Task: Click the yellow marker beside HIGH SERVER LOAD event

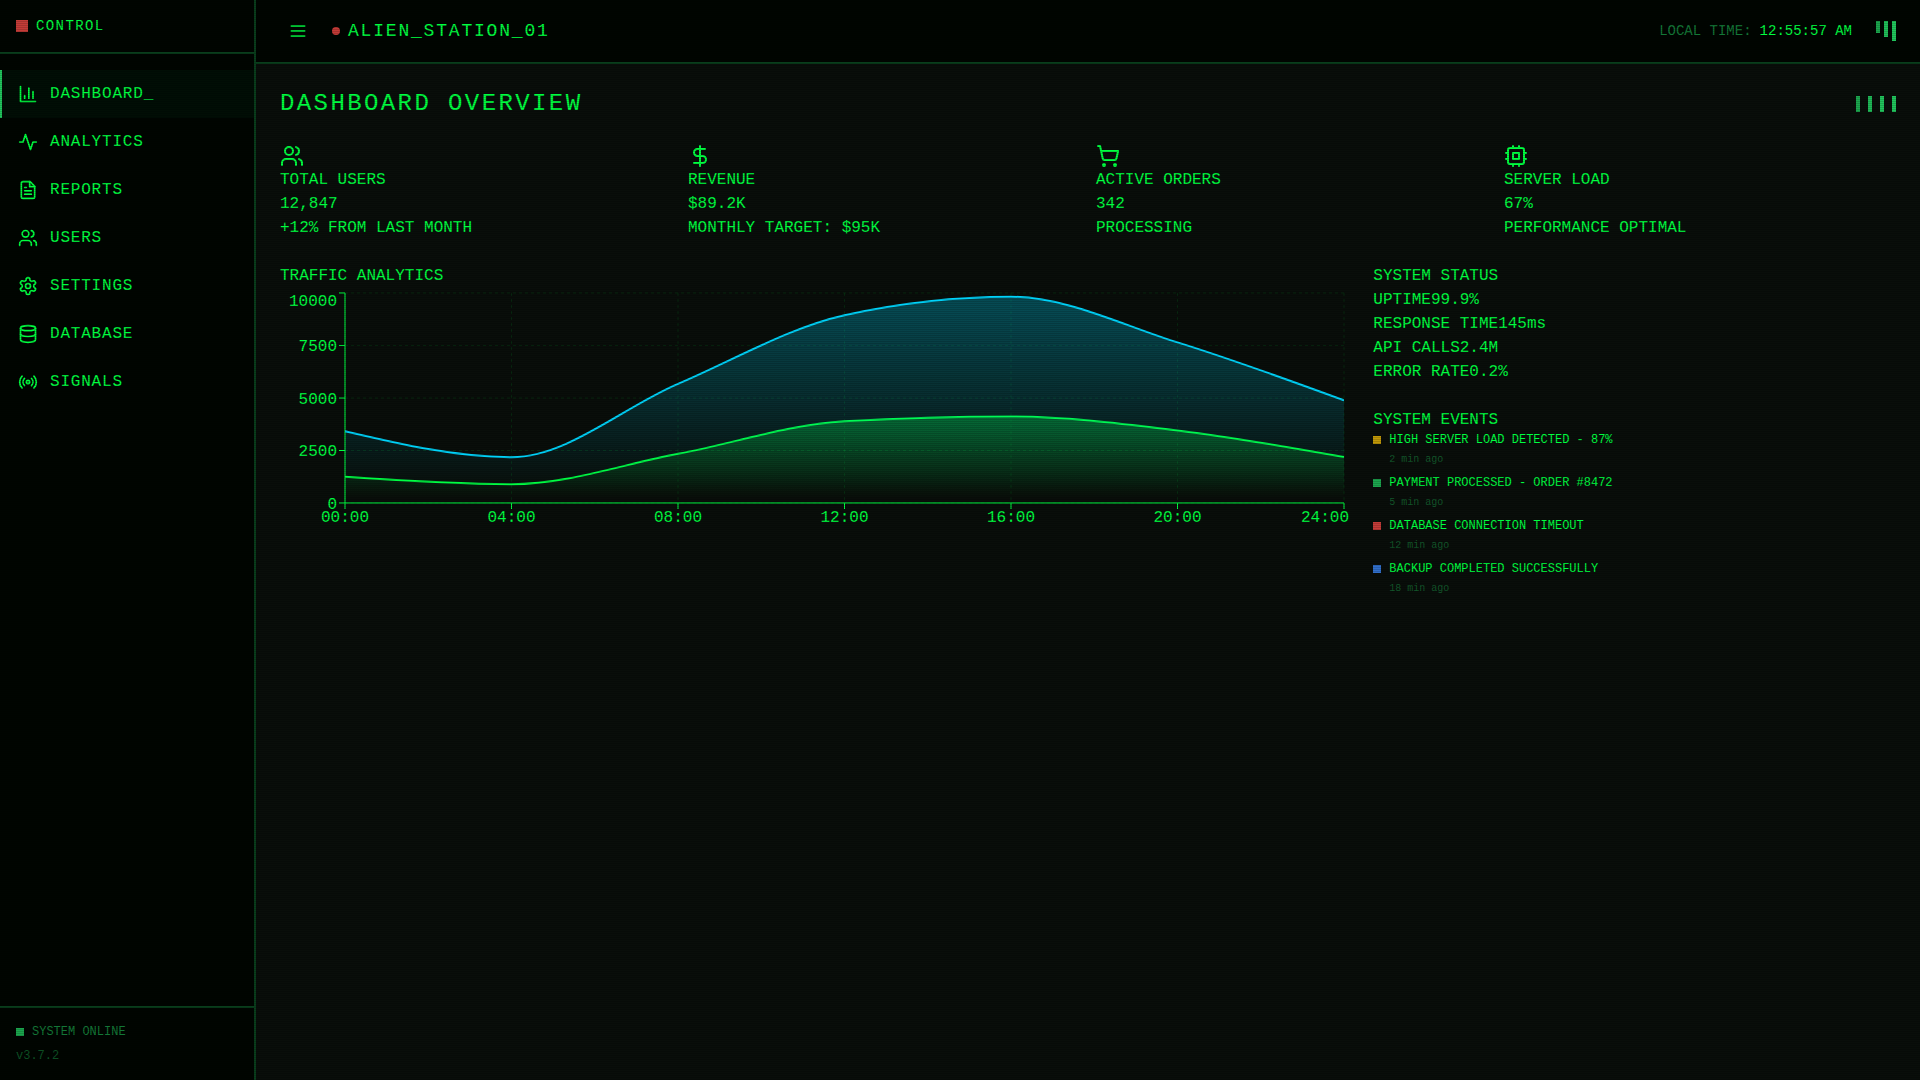Action: pyautogui.click(x=1377, y=440)
